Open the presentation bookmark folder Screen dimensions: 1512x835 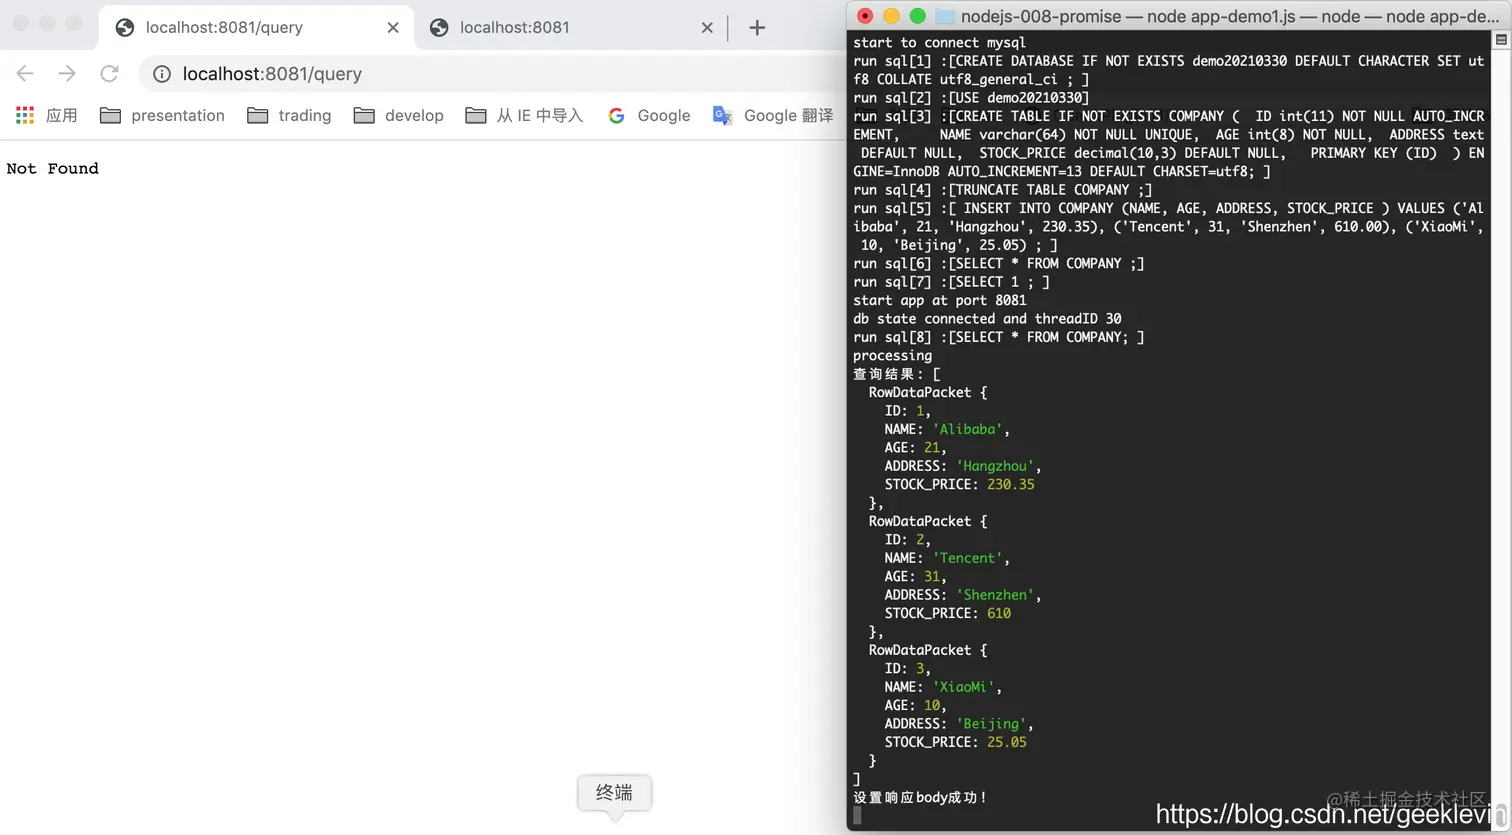[x=163, y=115]
